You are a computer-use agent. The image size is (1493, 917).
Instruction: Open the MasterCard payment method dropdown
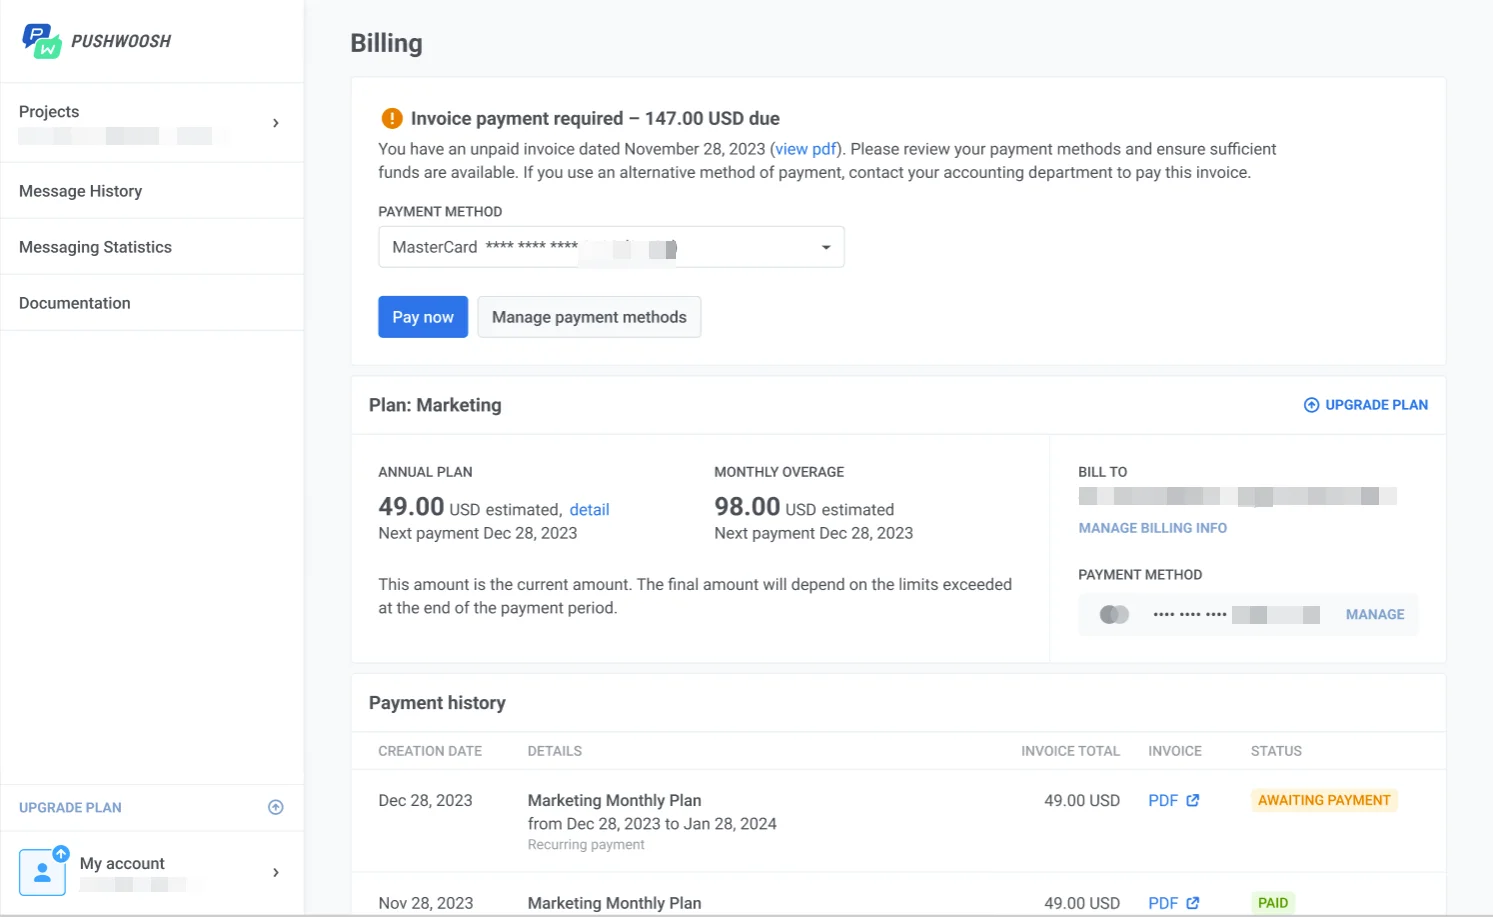(826, 247)
